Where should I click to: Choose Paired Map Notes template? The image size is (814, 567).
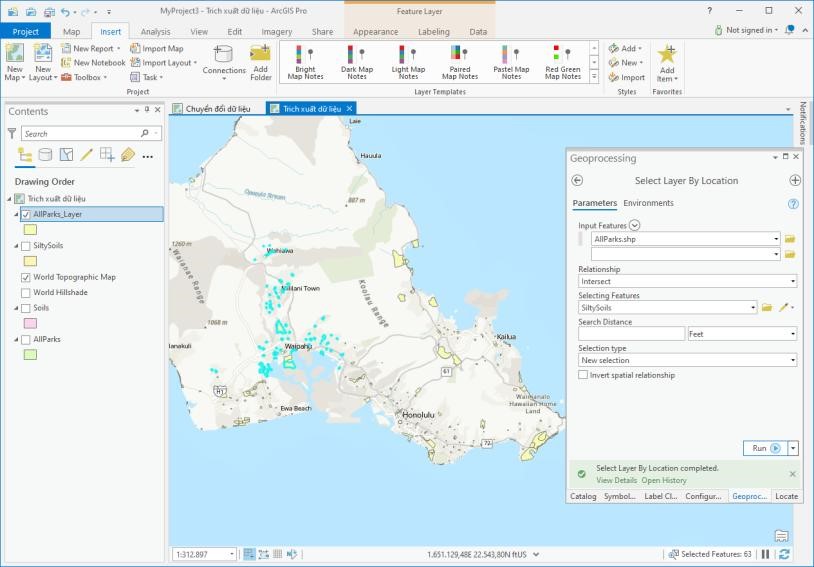459,62
